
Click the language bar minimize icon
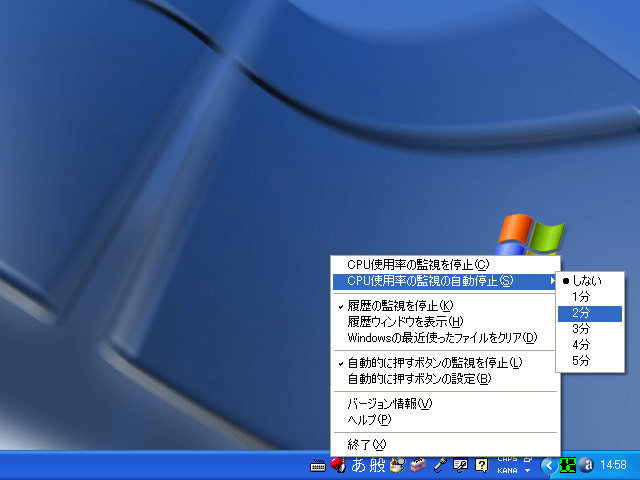[x=527, y=460]
